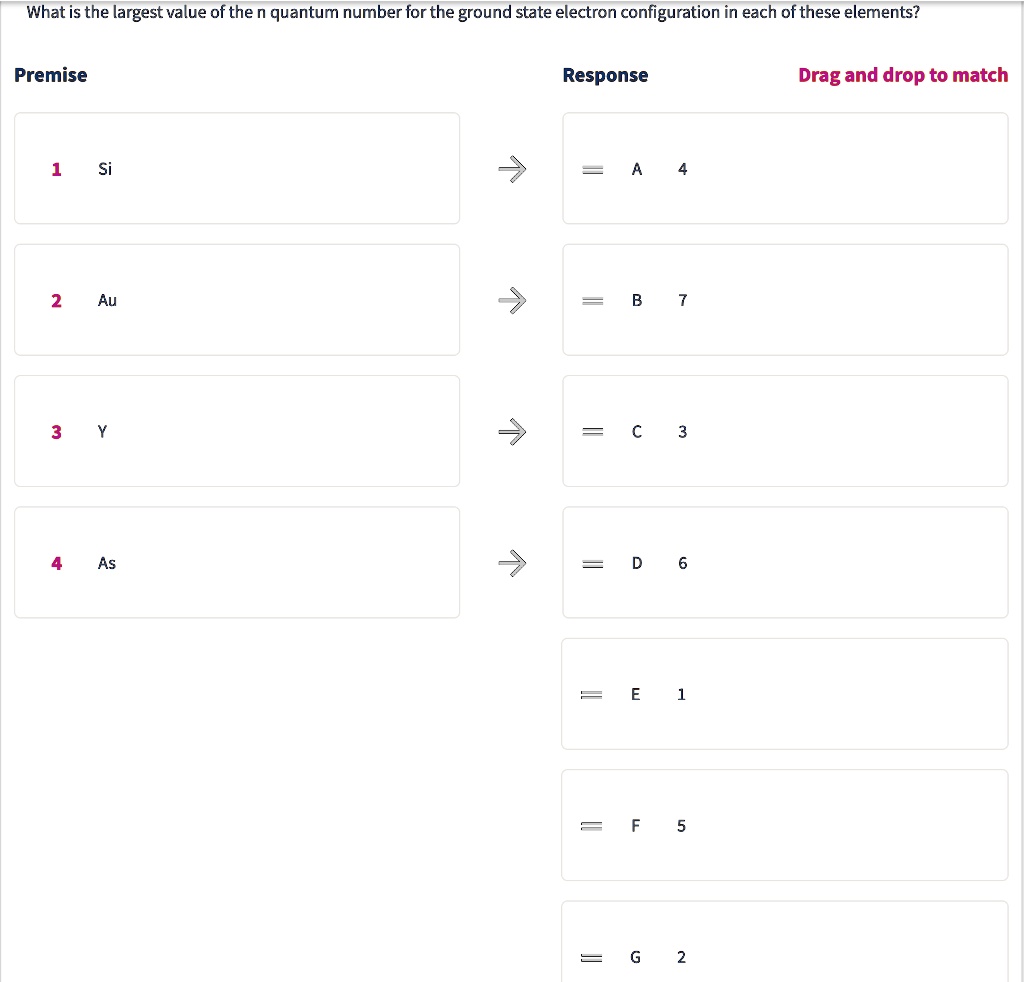Select response option D with value 6
This screenshot has width=1024, height=982.
click(785, 562)
